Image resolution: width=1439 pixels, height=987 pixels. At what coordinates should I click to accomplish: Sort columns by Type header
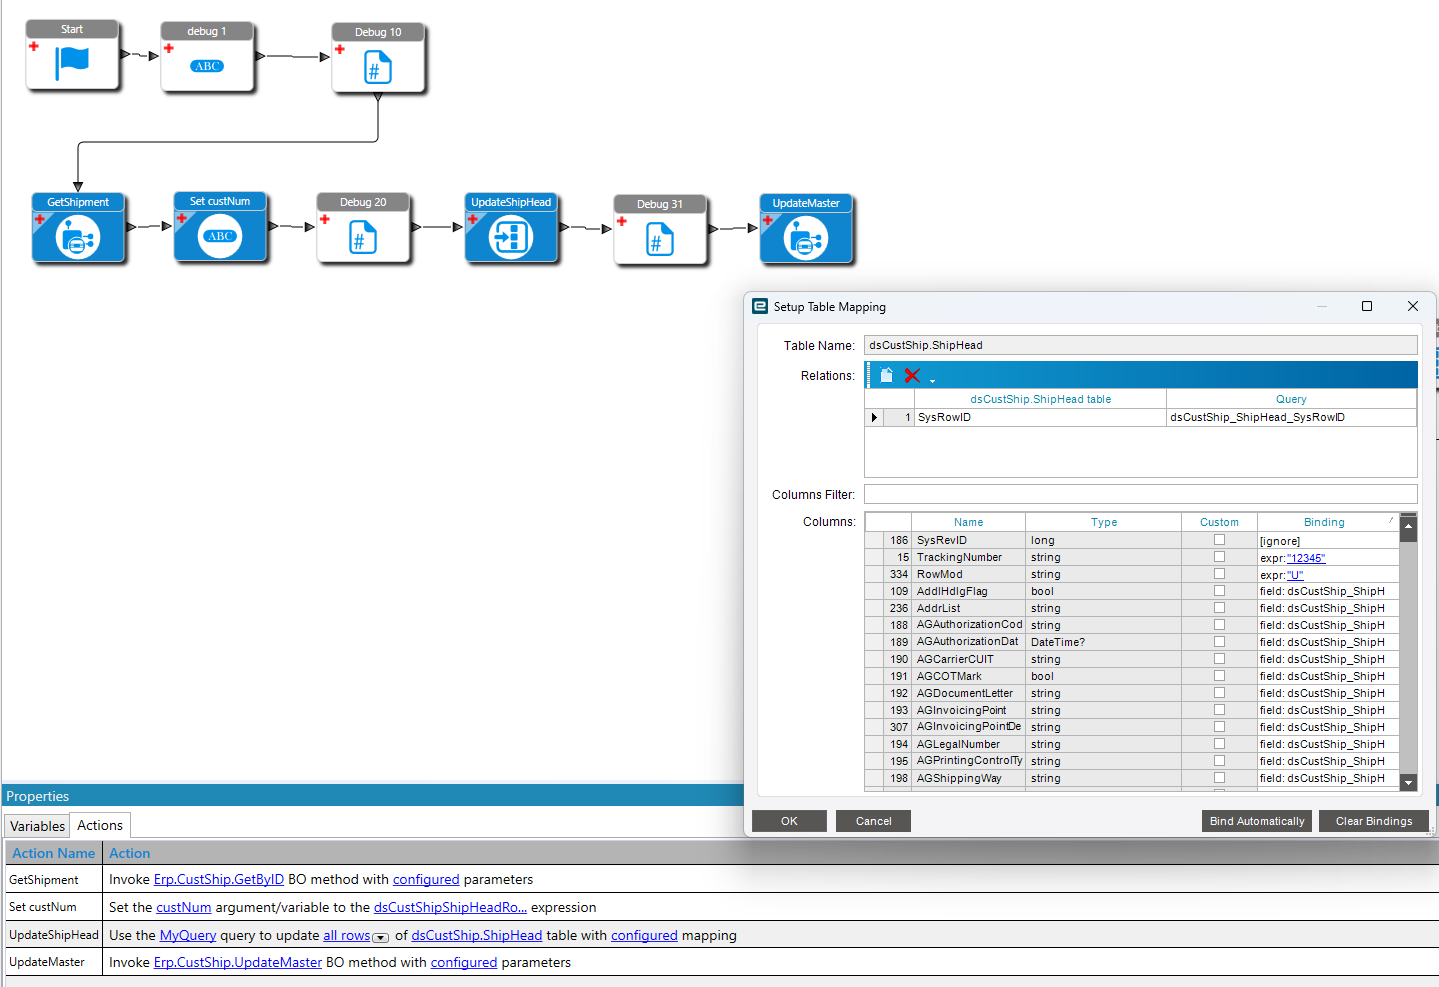(x=1104, y=522)
